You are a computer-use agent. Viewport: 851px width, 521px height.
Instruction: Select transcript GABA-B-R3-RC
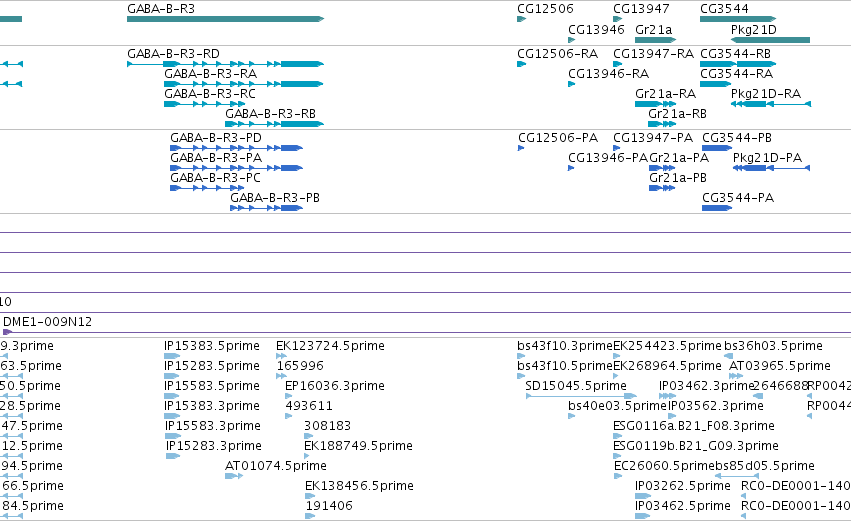coord(204,104)
